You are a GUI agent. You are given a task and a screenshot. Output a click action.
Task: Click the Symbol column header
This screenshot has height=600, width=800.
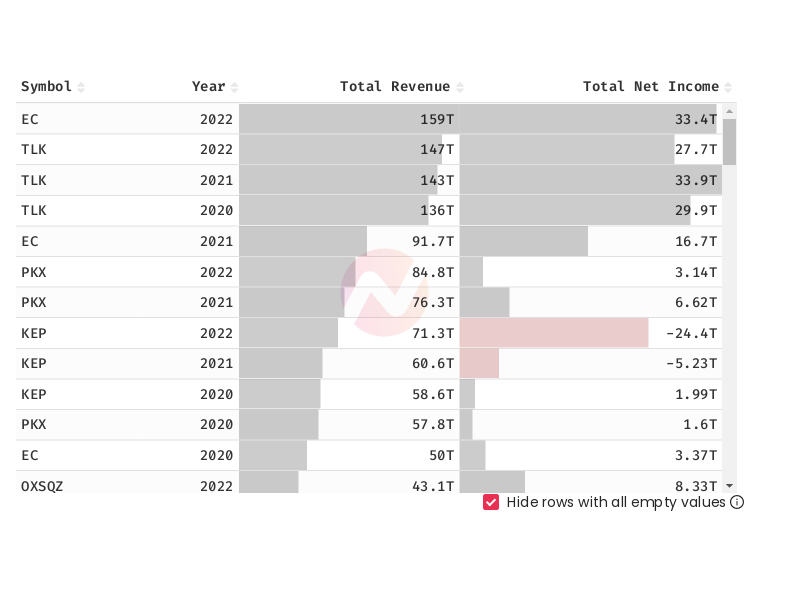[46, 86]
